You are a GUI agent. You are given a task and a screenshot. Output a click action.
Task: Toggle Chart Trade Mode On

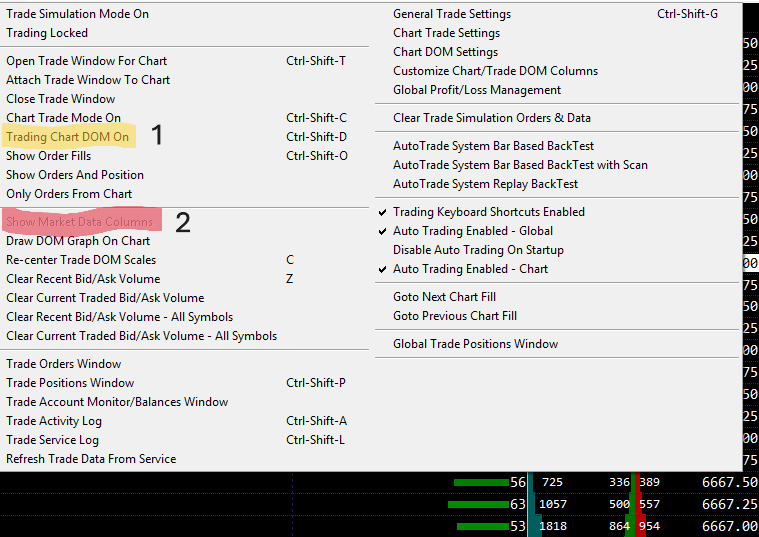tap(63, 118)
